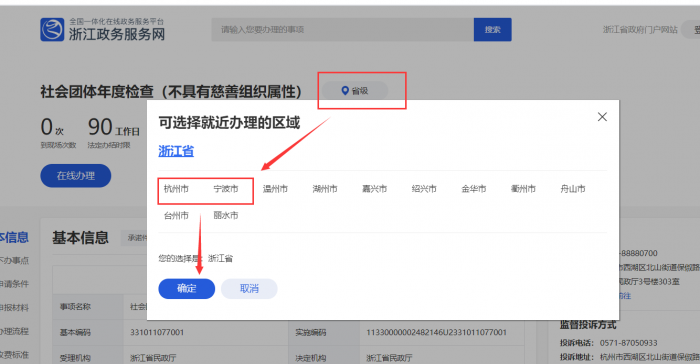This screenshot has height=364, width=700.
Task: Select 舟山市 in the region list
Action: coord(573,189)
